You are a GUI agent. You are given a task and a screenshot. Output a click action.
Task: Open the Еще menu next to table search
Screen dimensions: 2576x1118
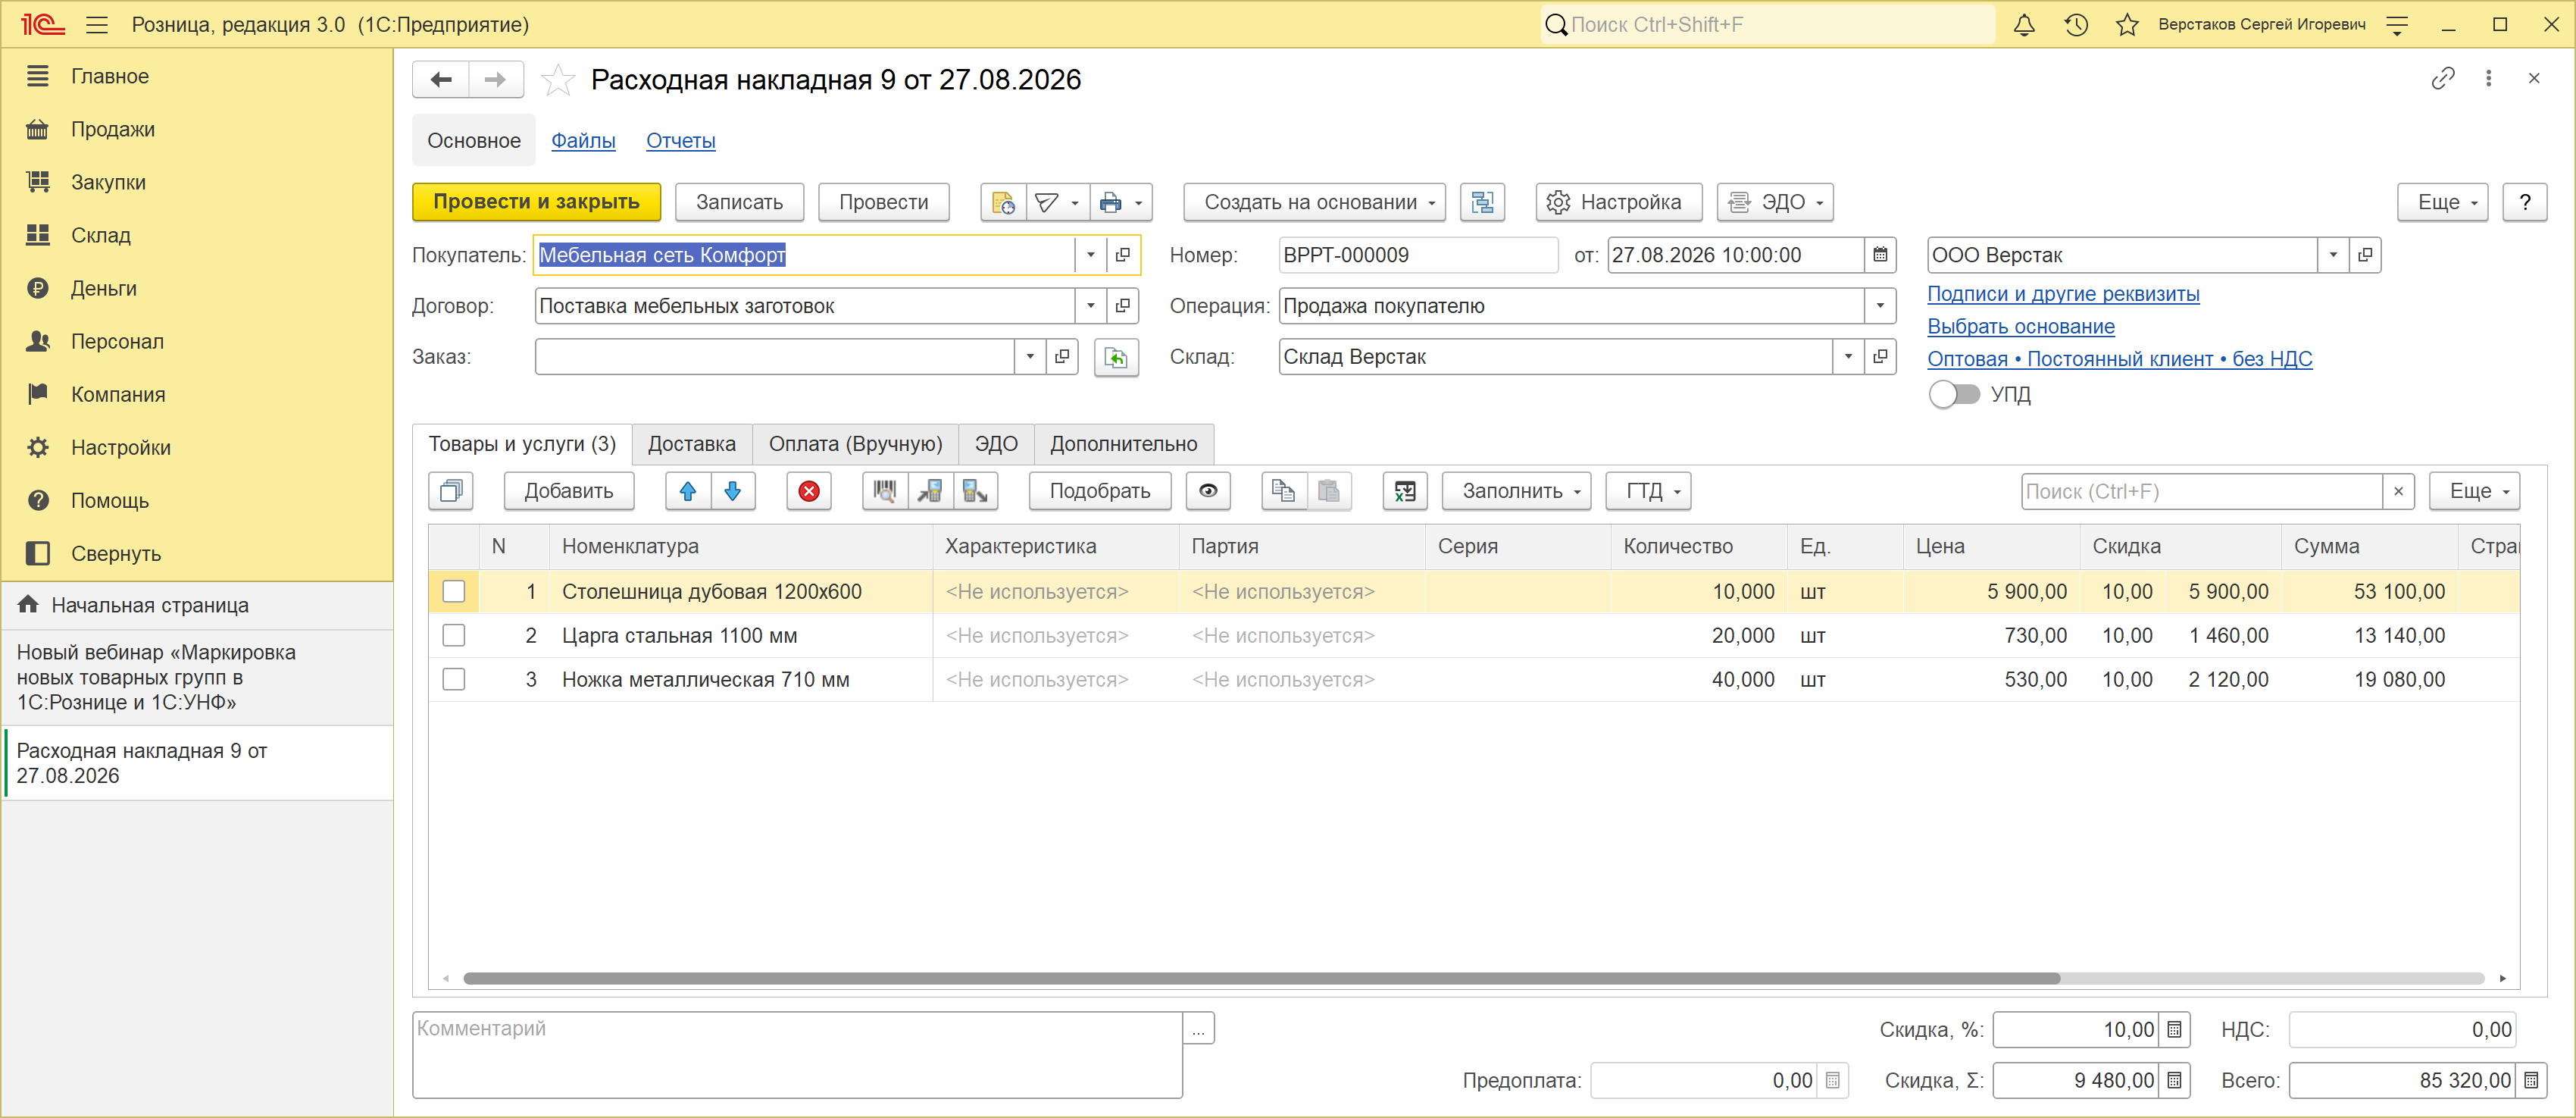[x=2474, y=491]
